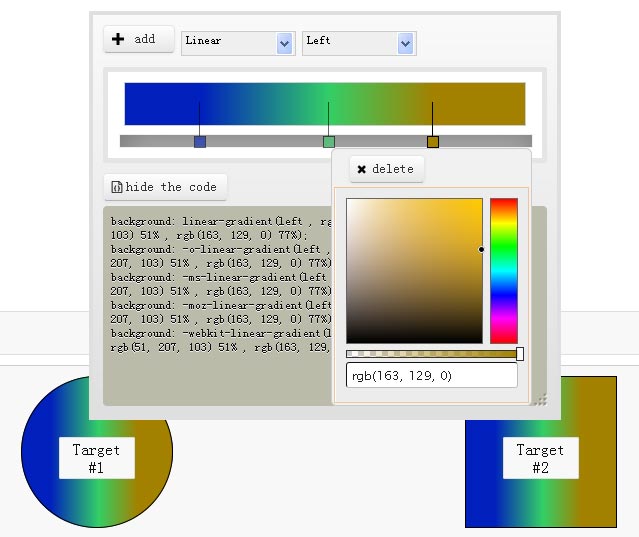
Task: Open the Linear gradient type dropdown
Action: (x=237, y=42)
